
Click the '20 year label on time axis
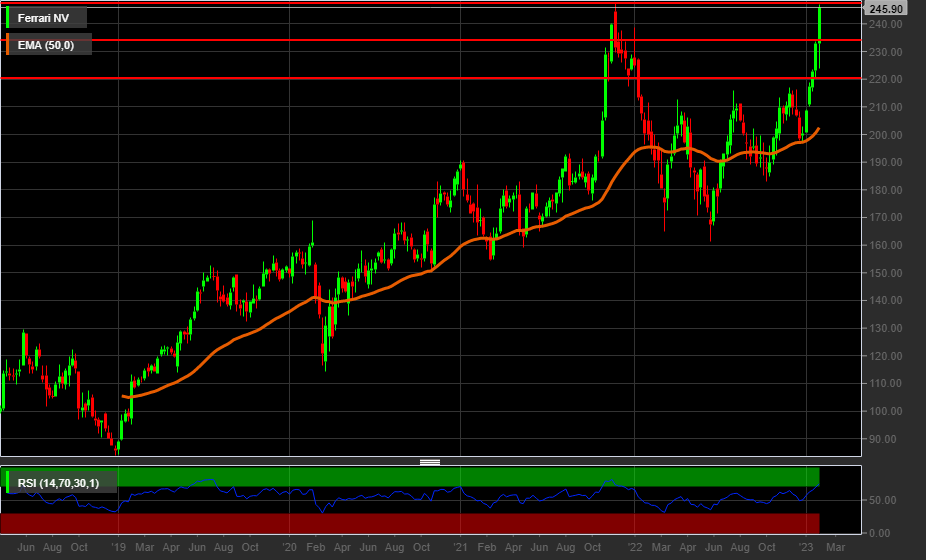289,547
